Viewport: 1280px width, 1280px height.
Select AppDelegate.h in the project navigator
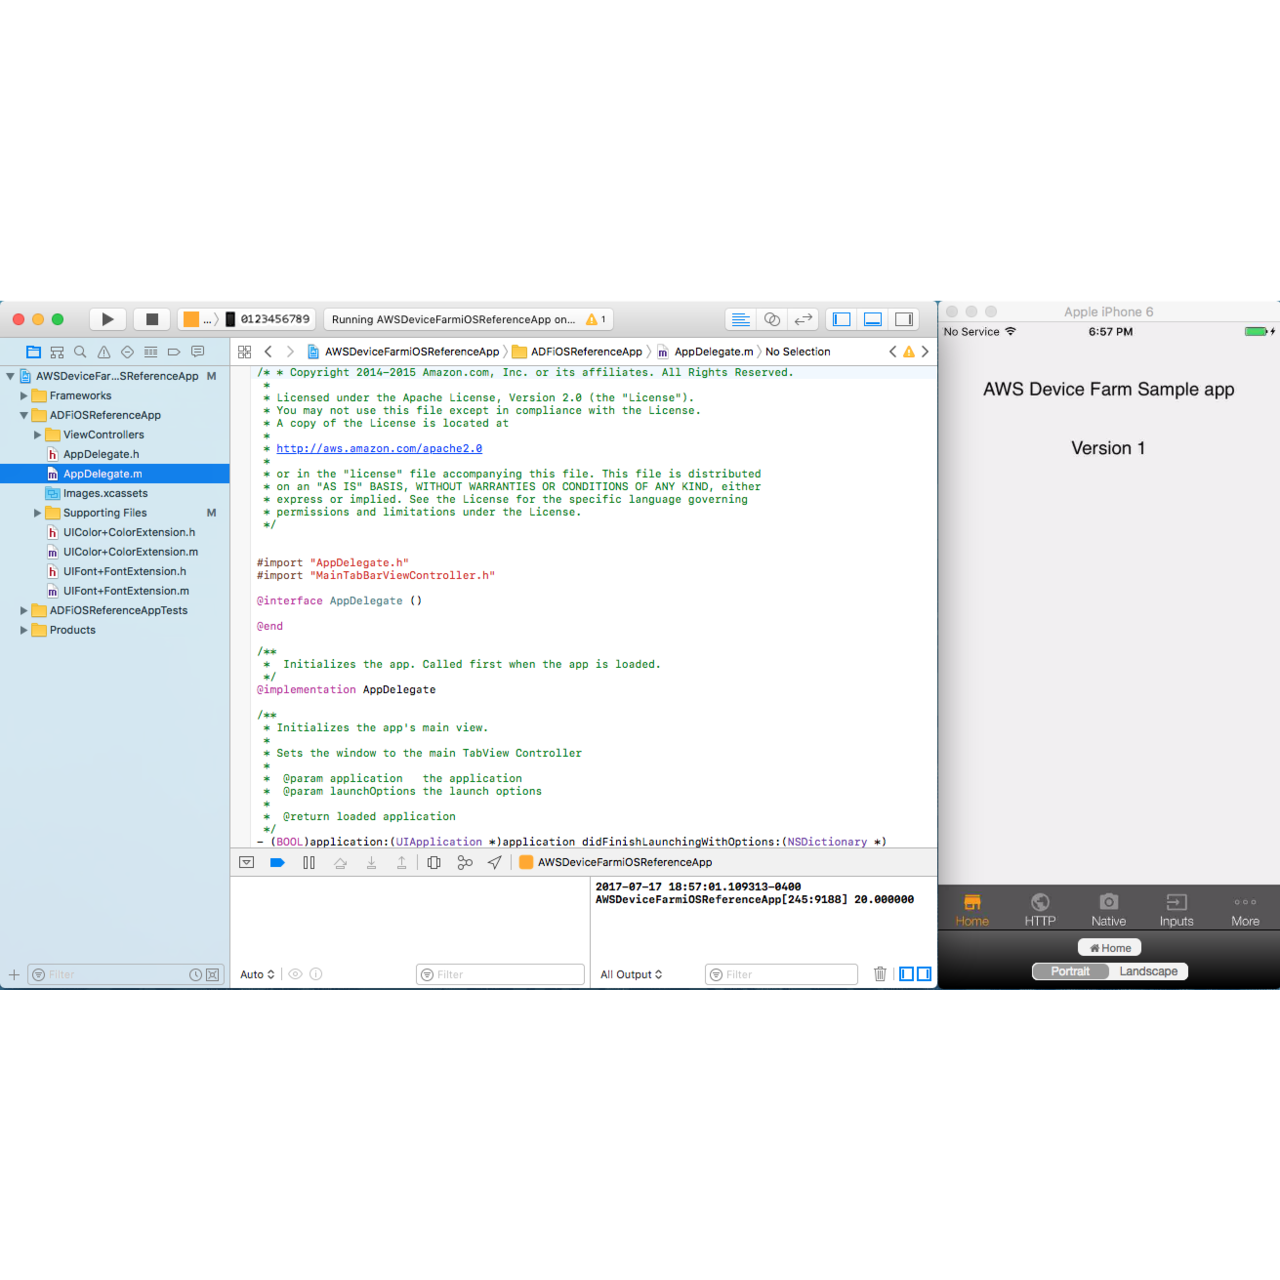tap(99, 454)
